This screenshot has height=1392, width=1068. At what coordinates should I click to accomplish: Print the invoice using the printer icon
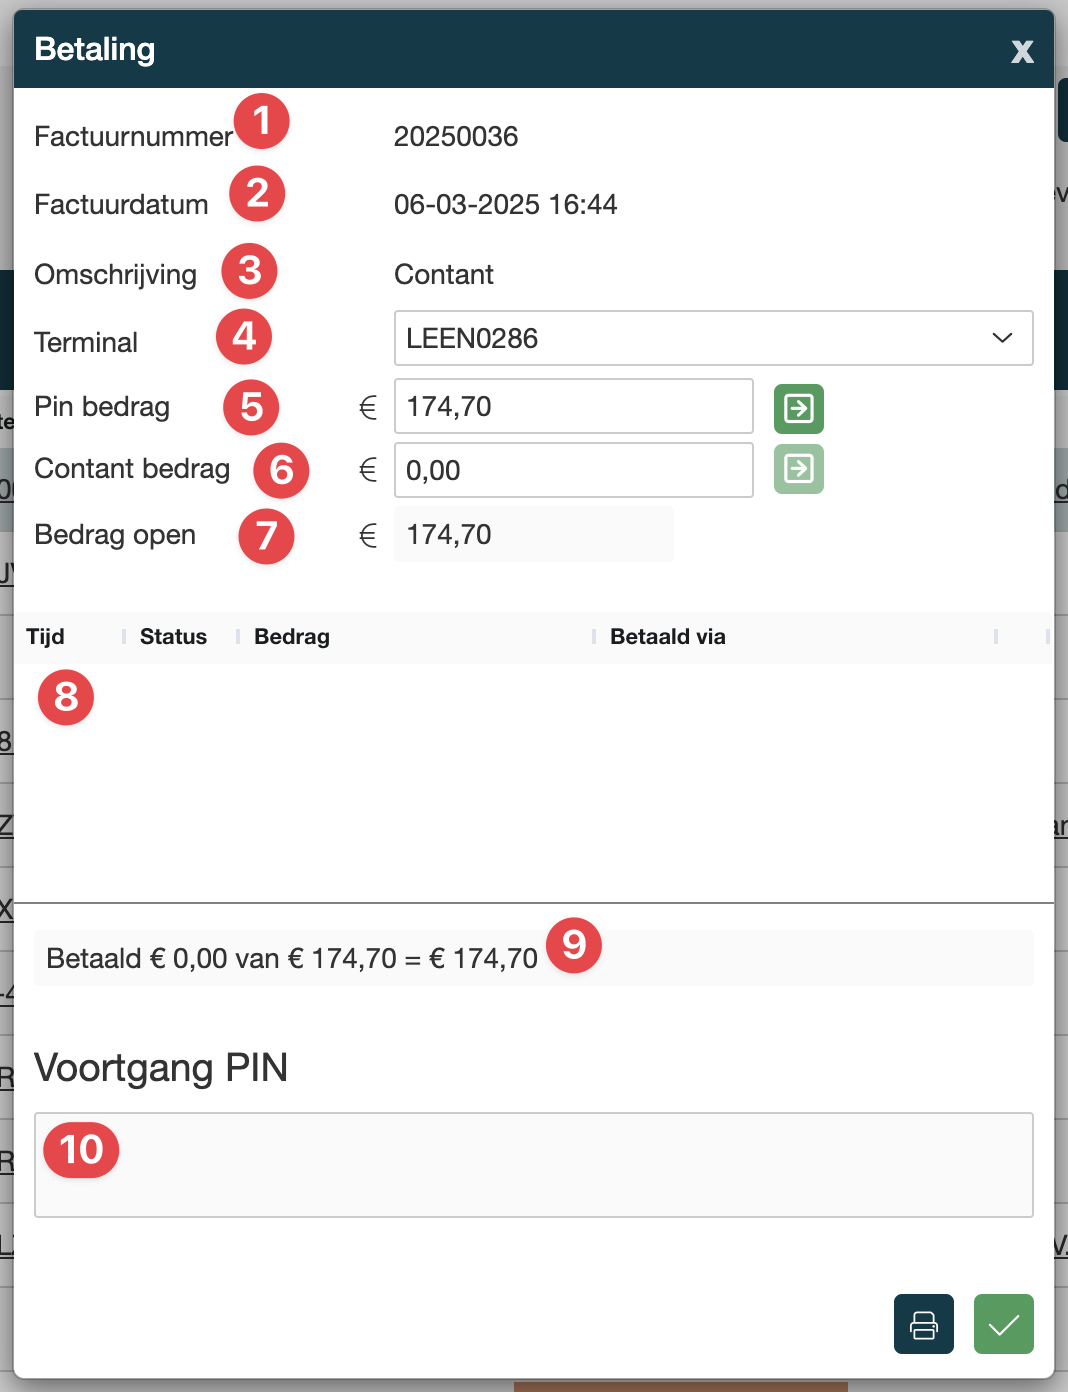(923, 1324)
